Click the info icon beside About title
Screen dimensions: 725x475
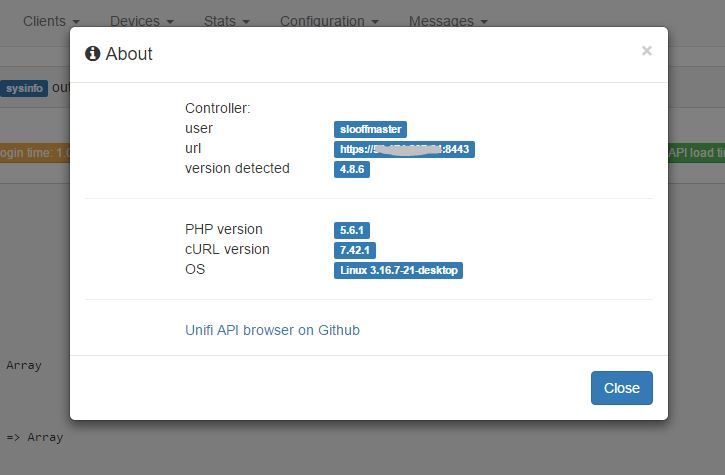[93, 54]
